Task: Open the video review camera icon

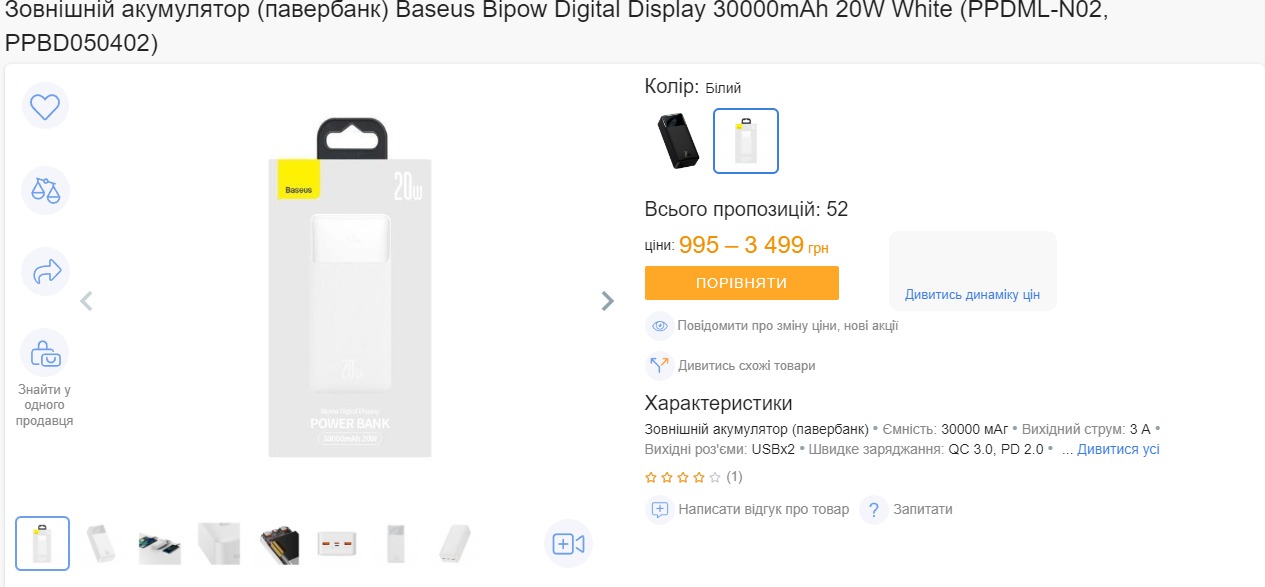Action: 568,543
